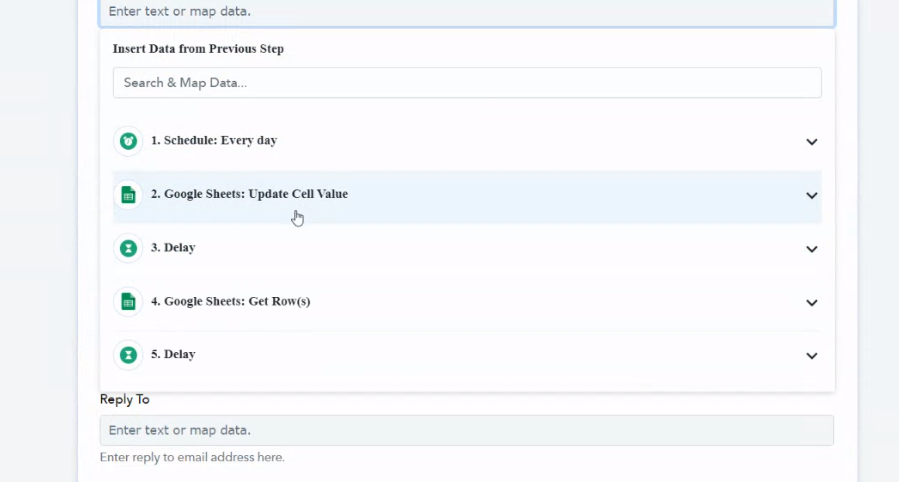The width and height of the screenshot is (899, 482).
Task: Click the hourglass icon for step 5 Delay
Action: coord(128,355)
